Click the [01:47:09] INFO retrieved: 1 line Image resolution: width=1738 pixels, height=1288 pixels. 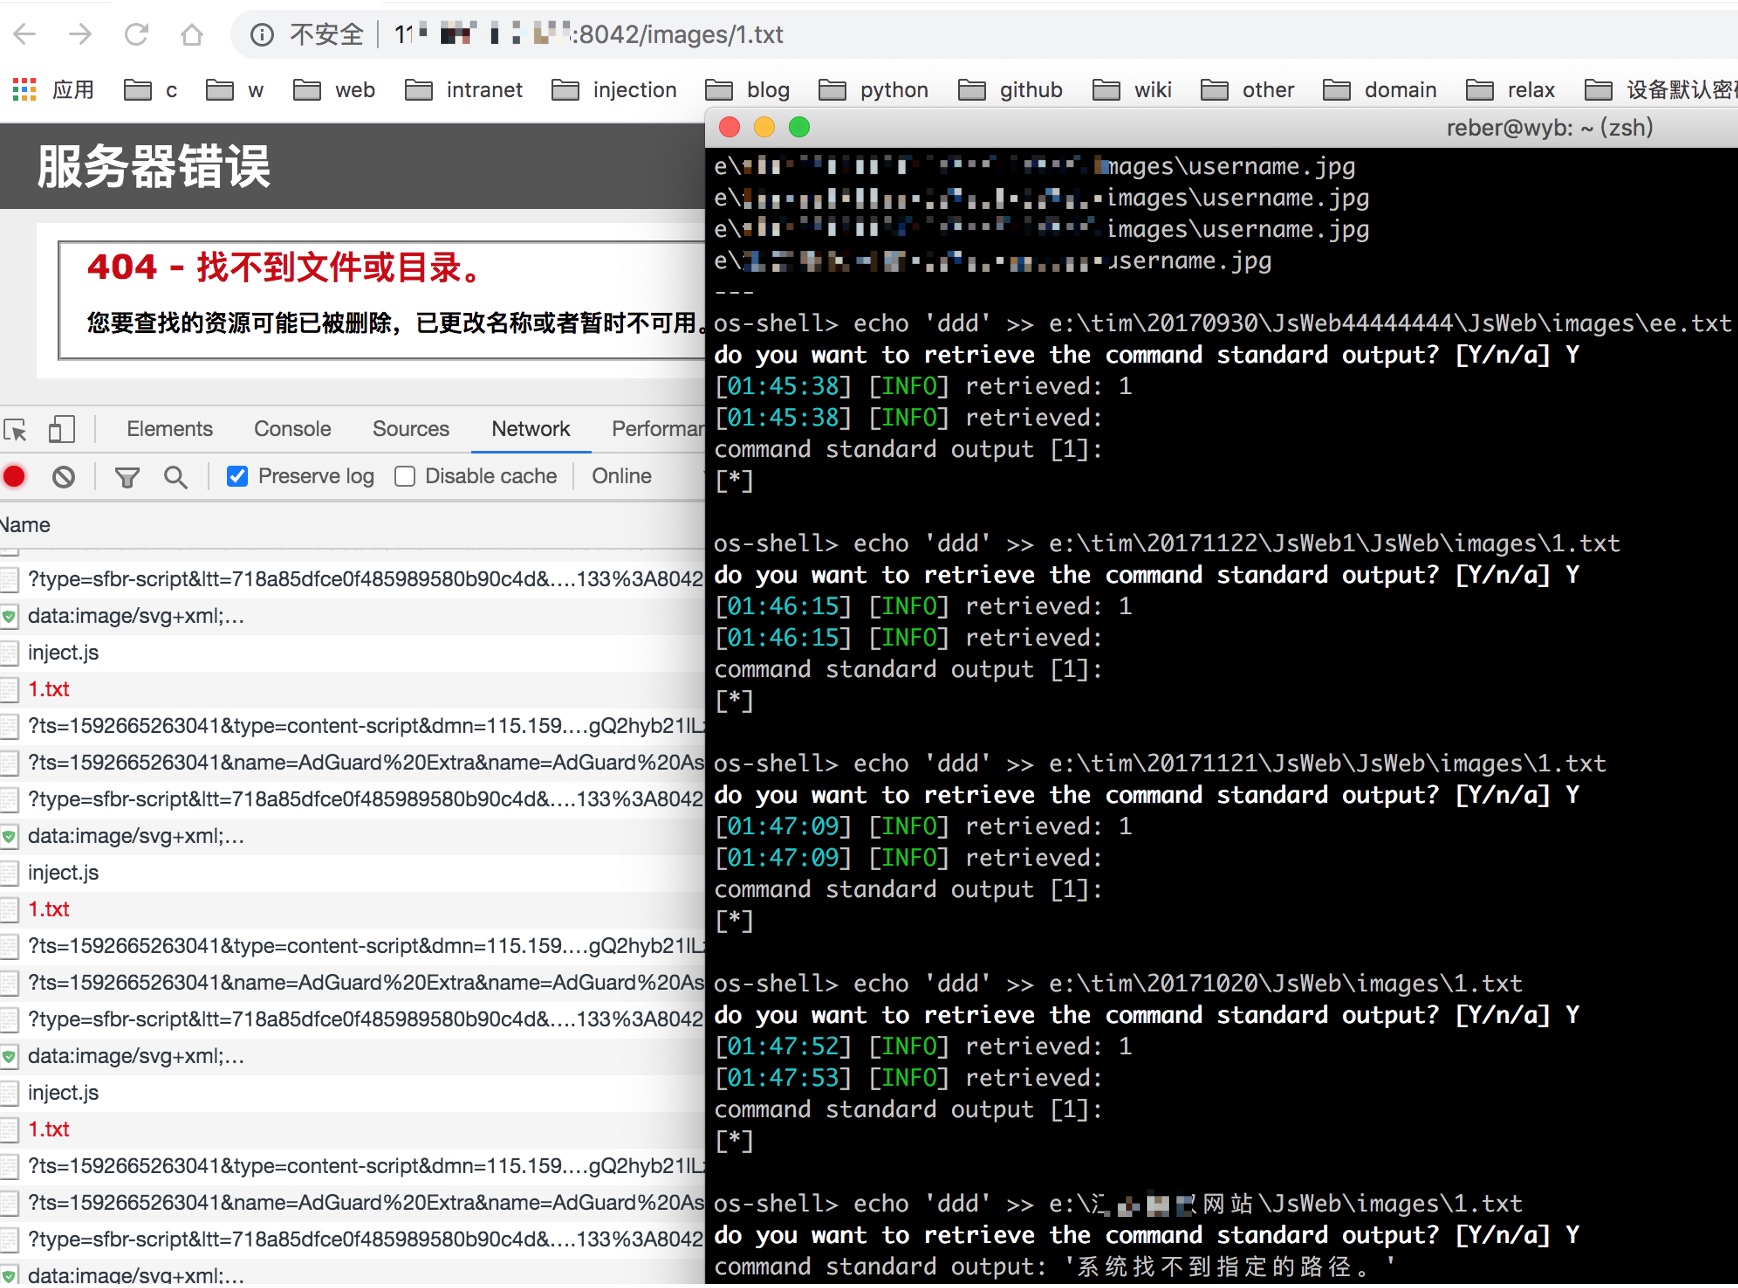tap(923, 827)
